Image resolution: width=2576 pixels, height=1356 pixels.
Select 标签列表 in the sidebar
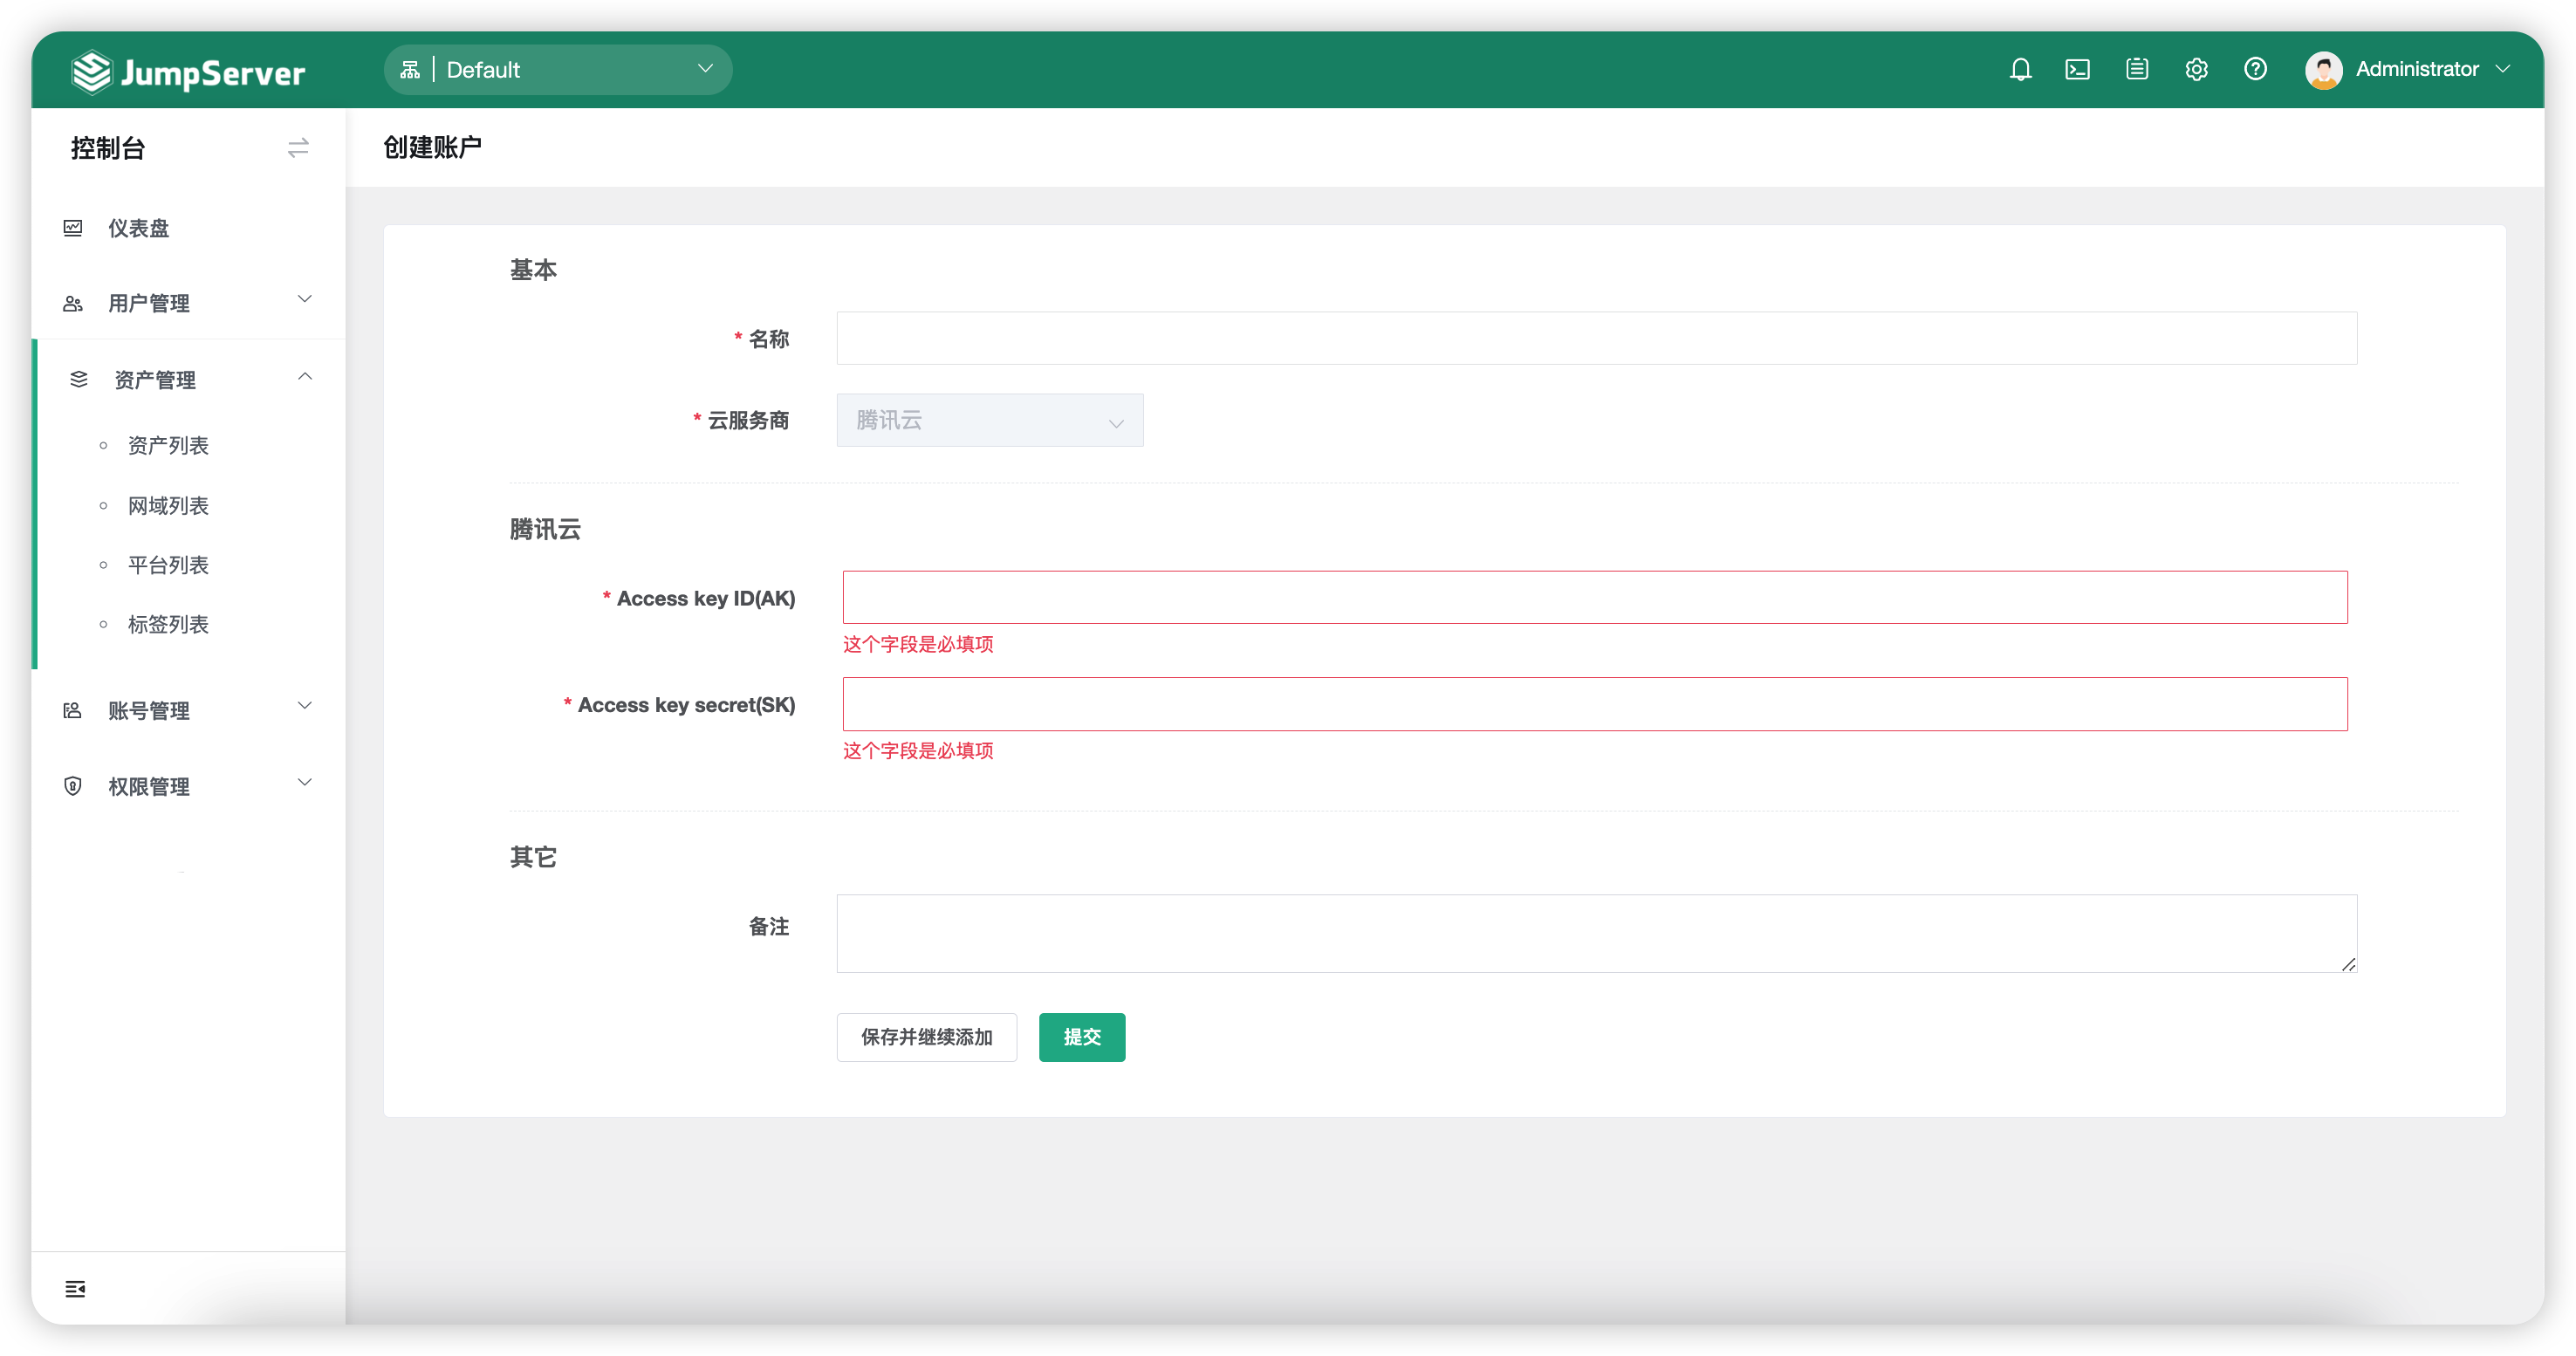pyautogui.click(x=167, y=624)
